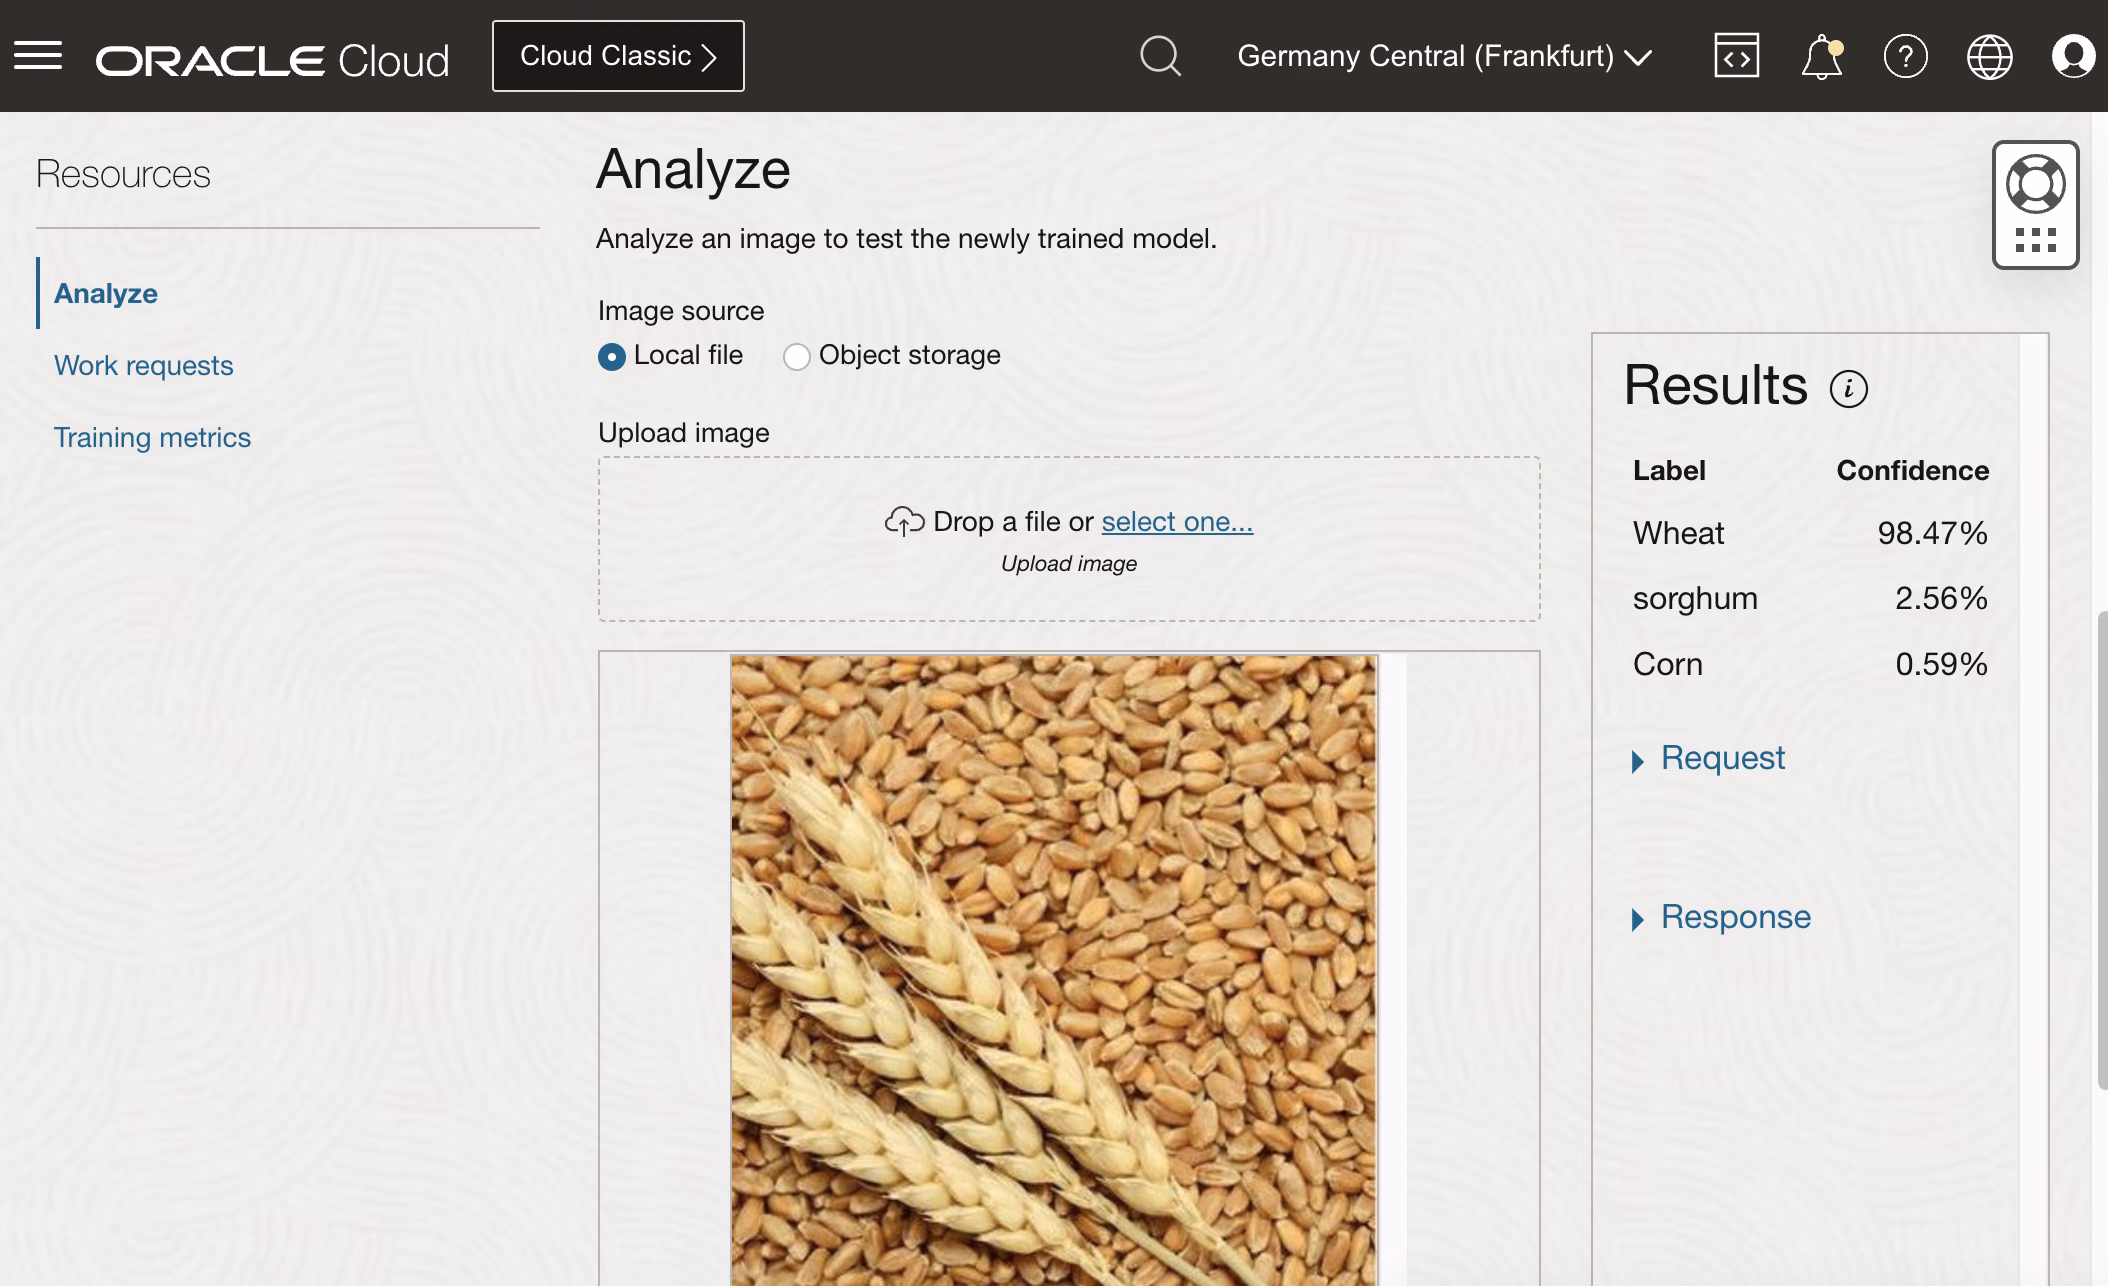Click the 'Results' panel heading
This screenshot has width=2108, height=1286.
point(1715,385)
